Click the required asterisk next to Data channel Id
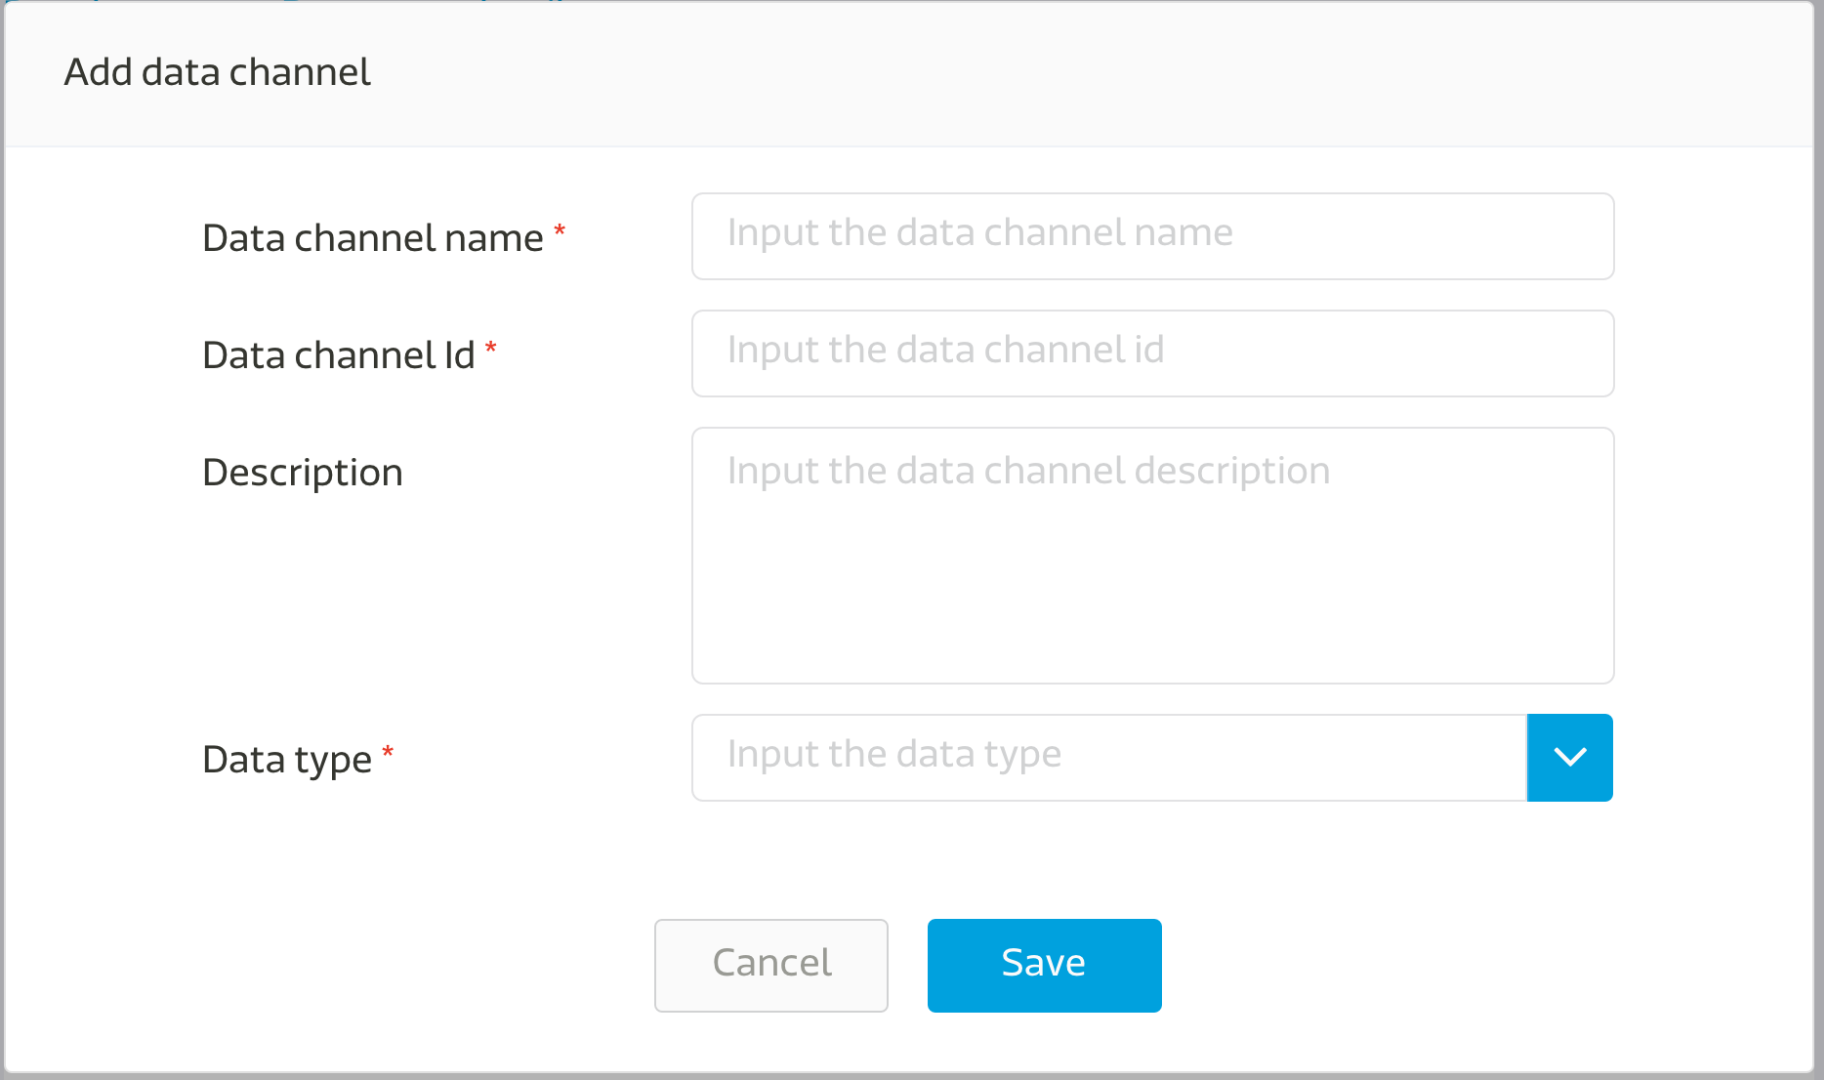The width and height of the screenshot is (1824, 1080). (491, 348)
